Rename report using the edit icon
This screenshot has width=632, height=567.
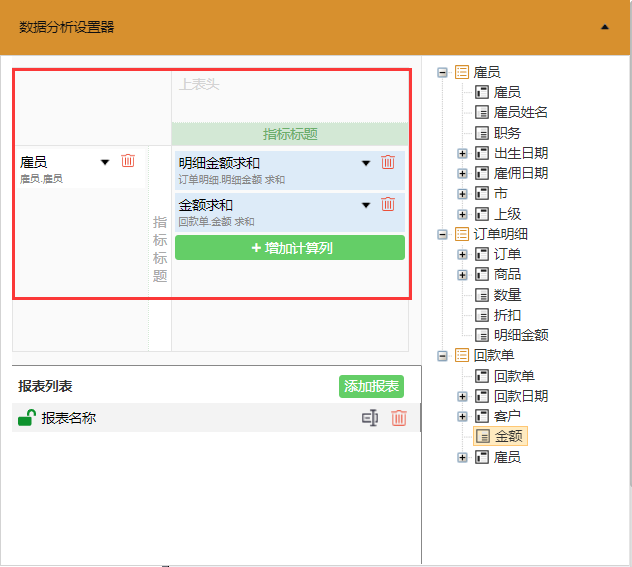point(370,417)
